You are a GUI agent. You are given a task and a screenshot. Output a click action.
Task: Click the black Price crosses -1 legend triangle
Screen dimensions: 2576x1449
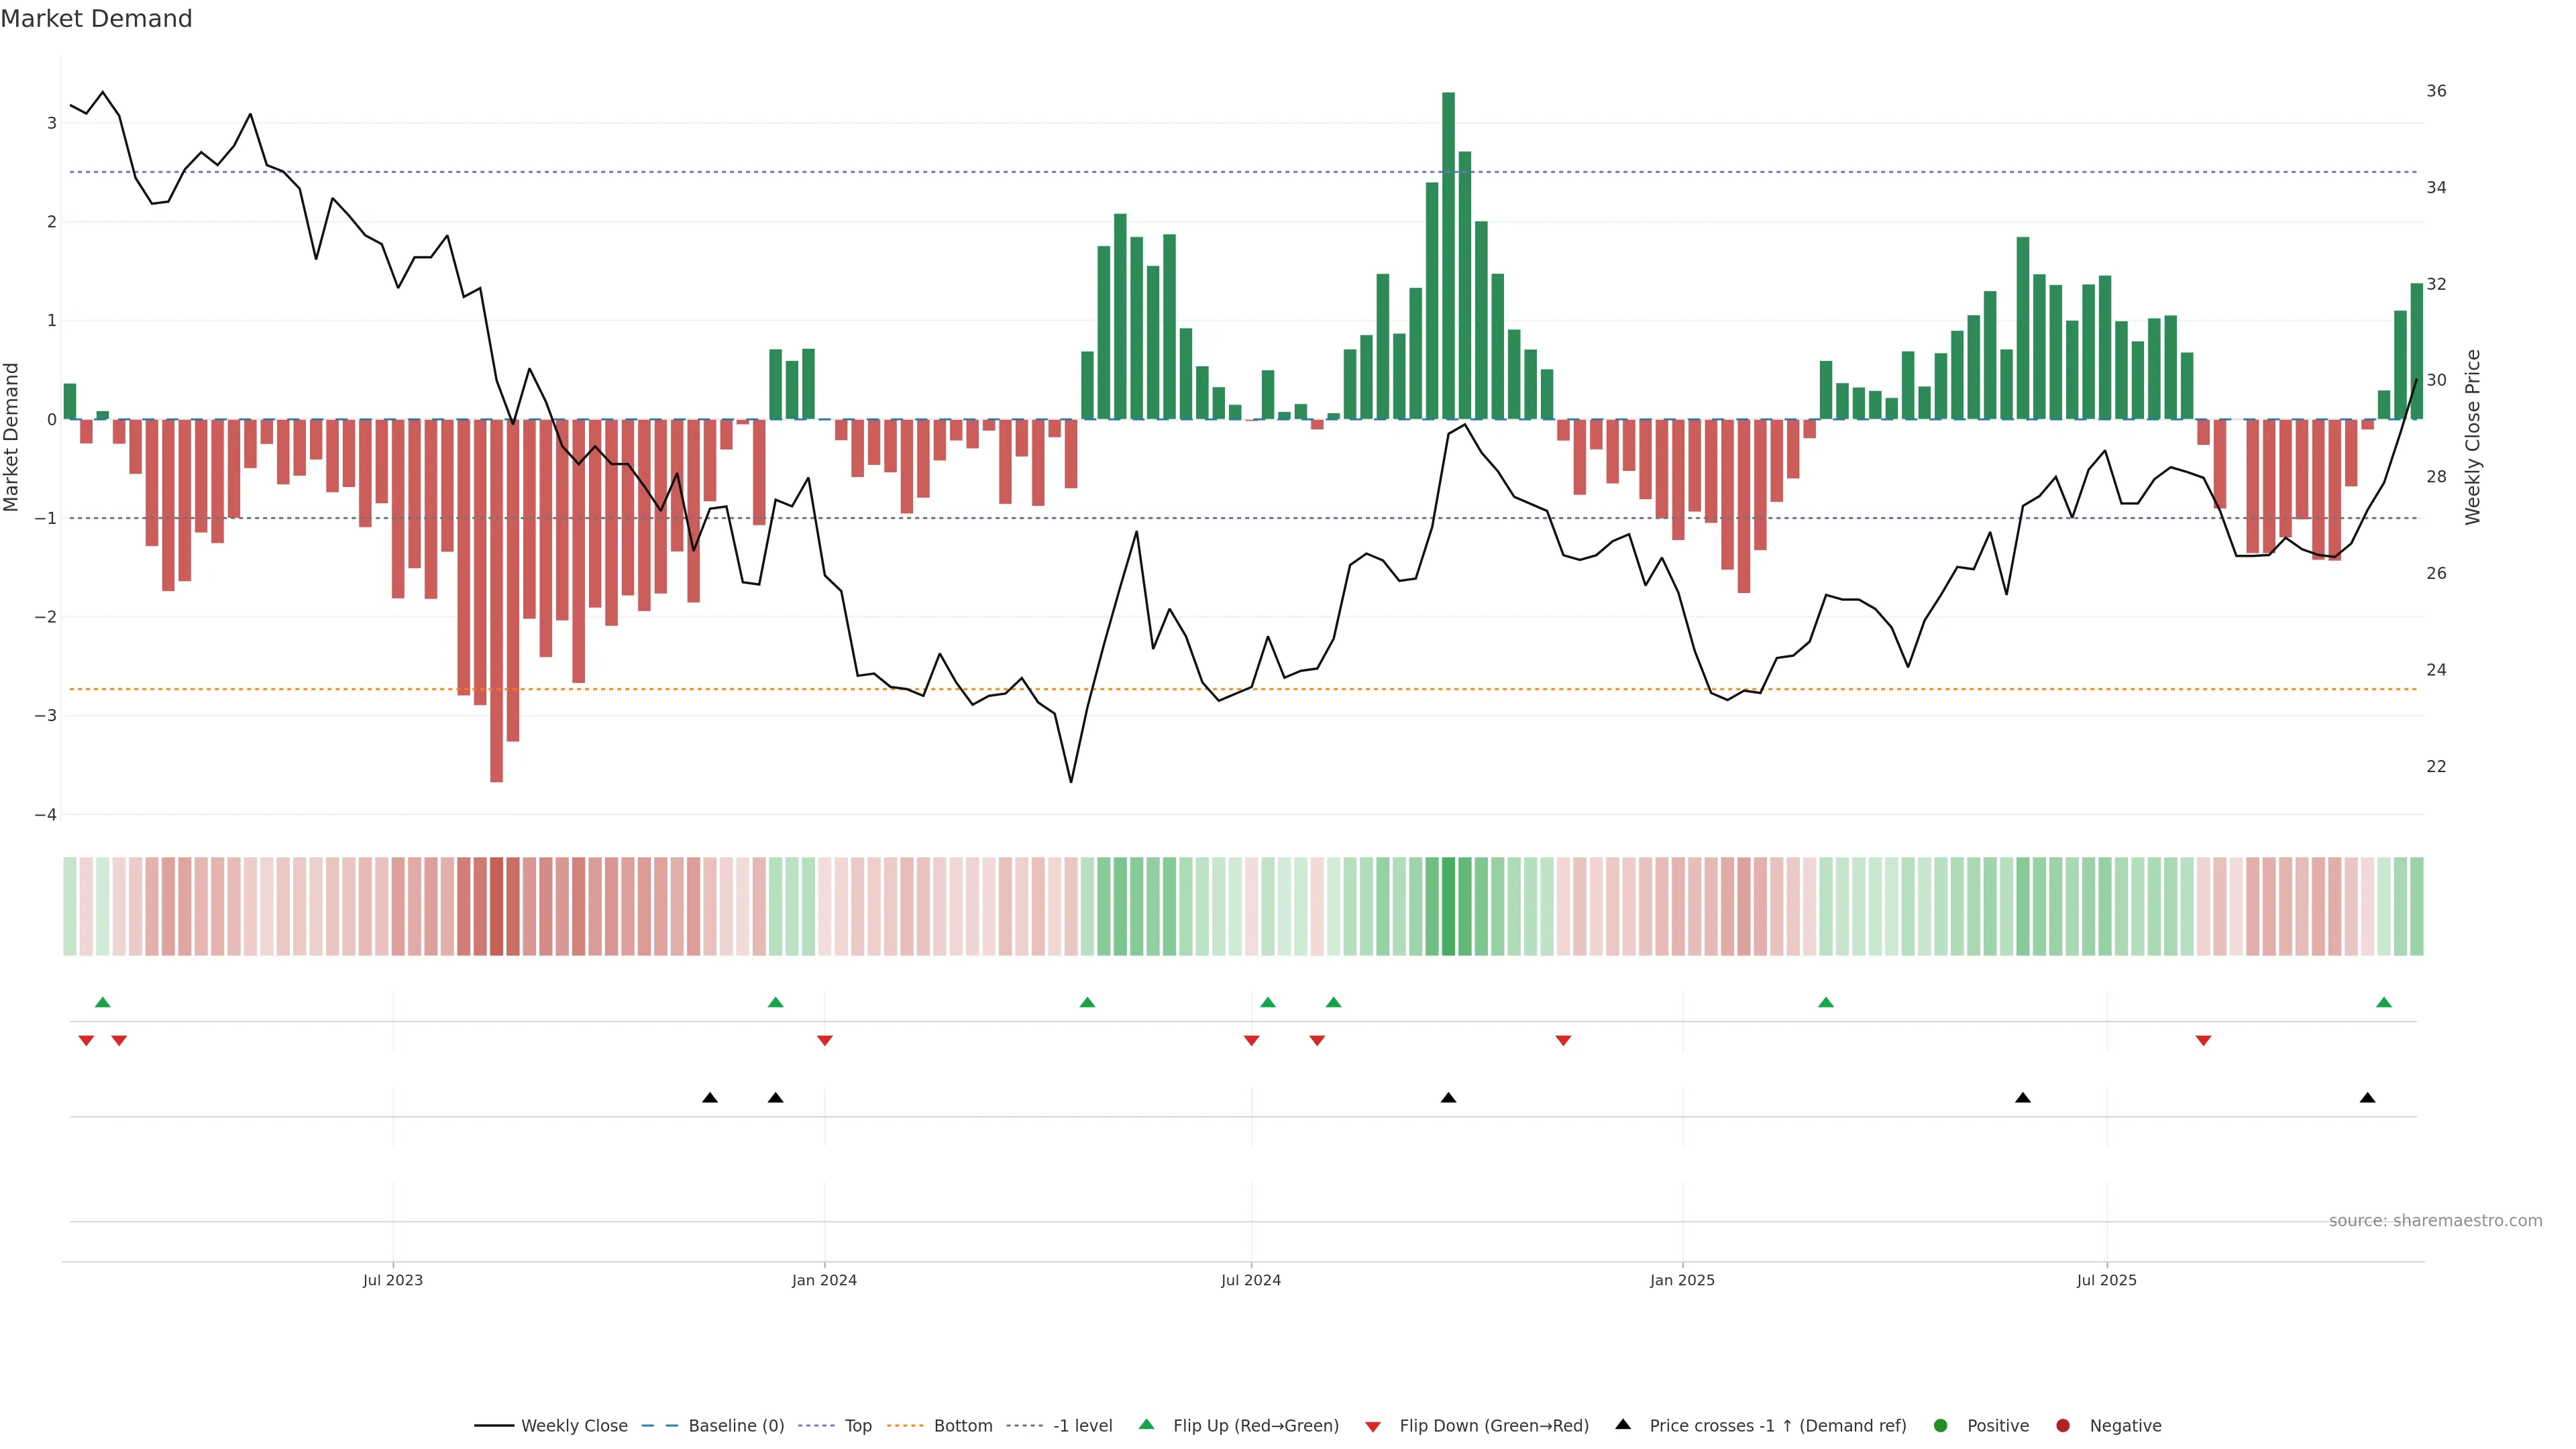click(x=1622, y=1425)
